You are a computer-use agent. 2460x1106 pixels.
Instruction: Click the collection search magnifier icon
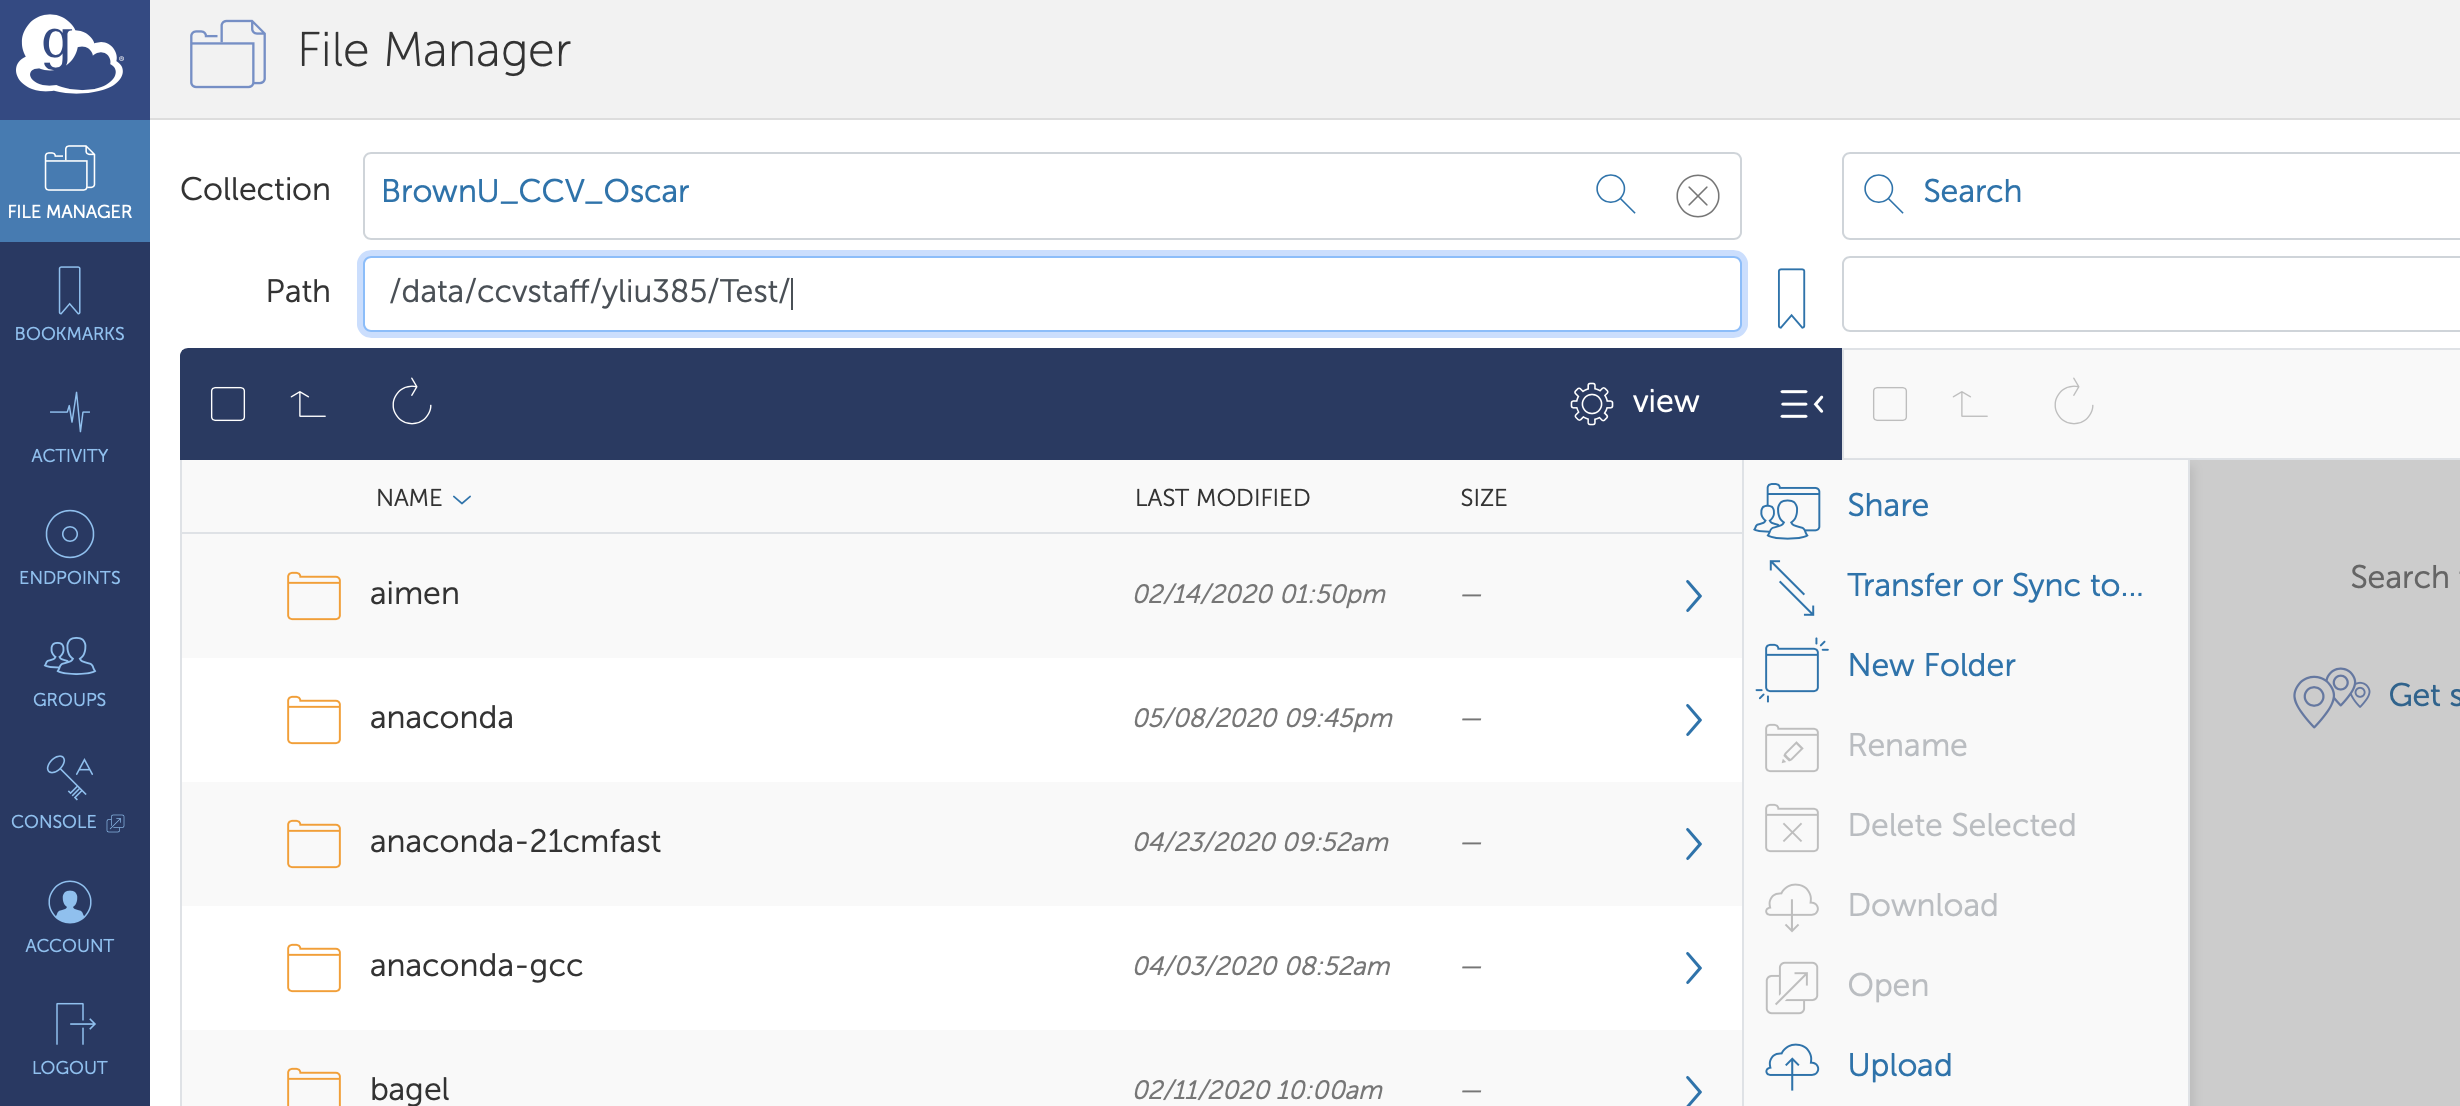point(1615,194)
